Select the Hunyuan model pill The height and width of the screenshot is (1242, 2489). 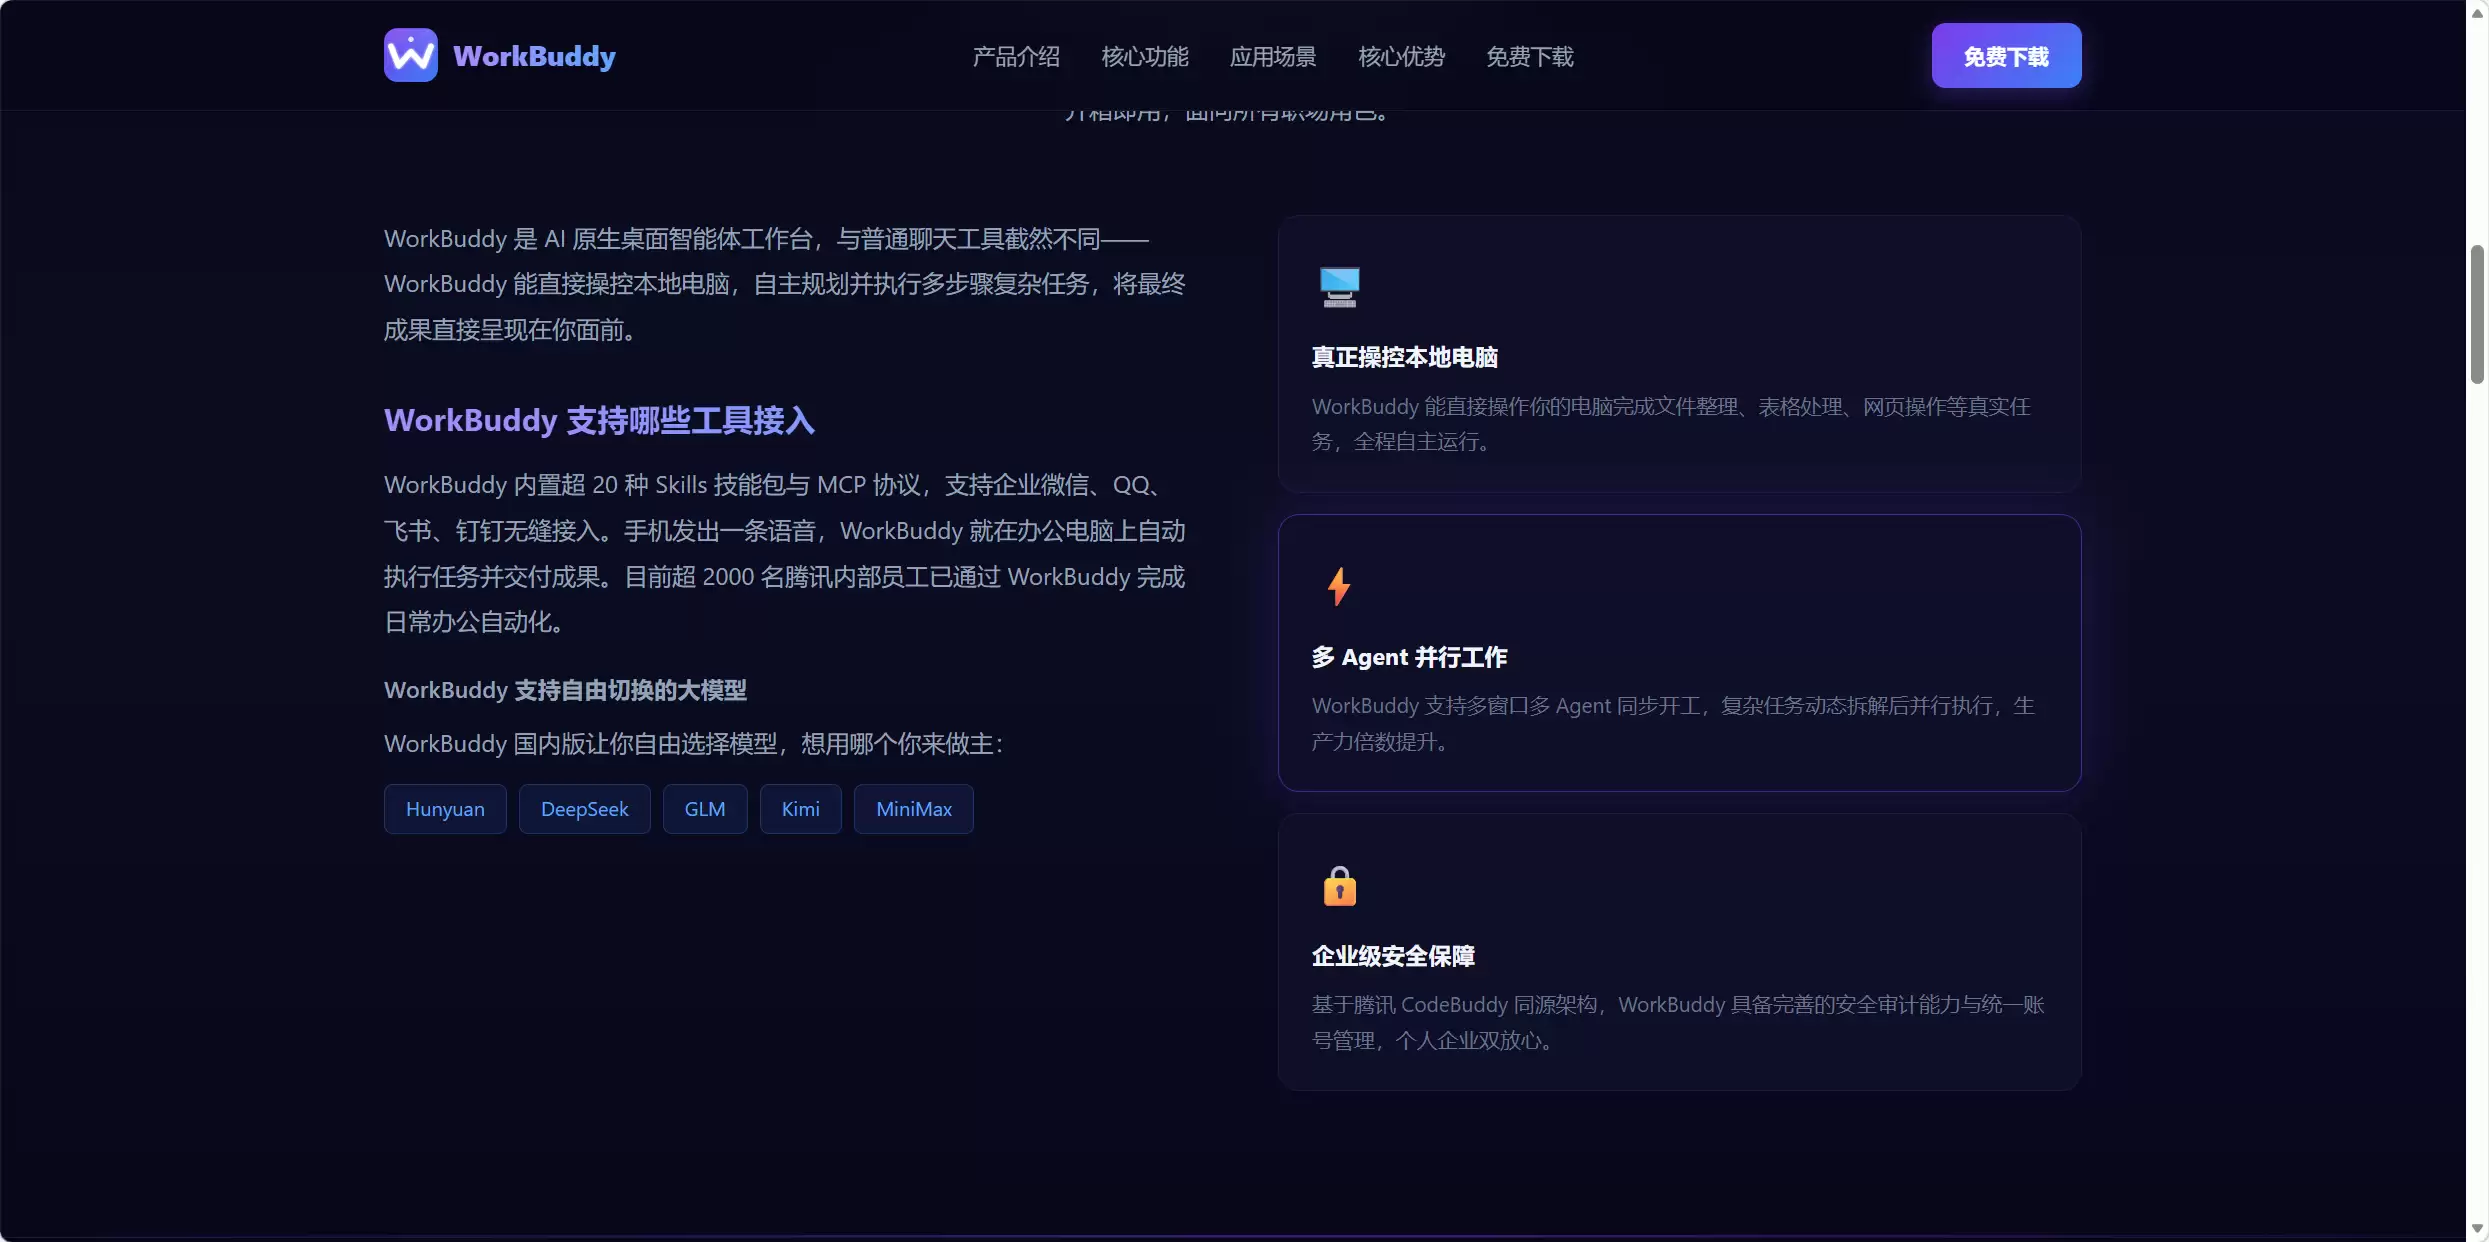[444, 808]
